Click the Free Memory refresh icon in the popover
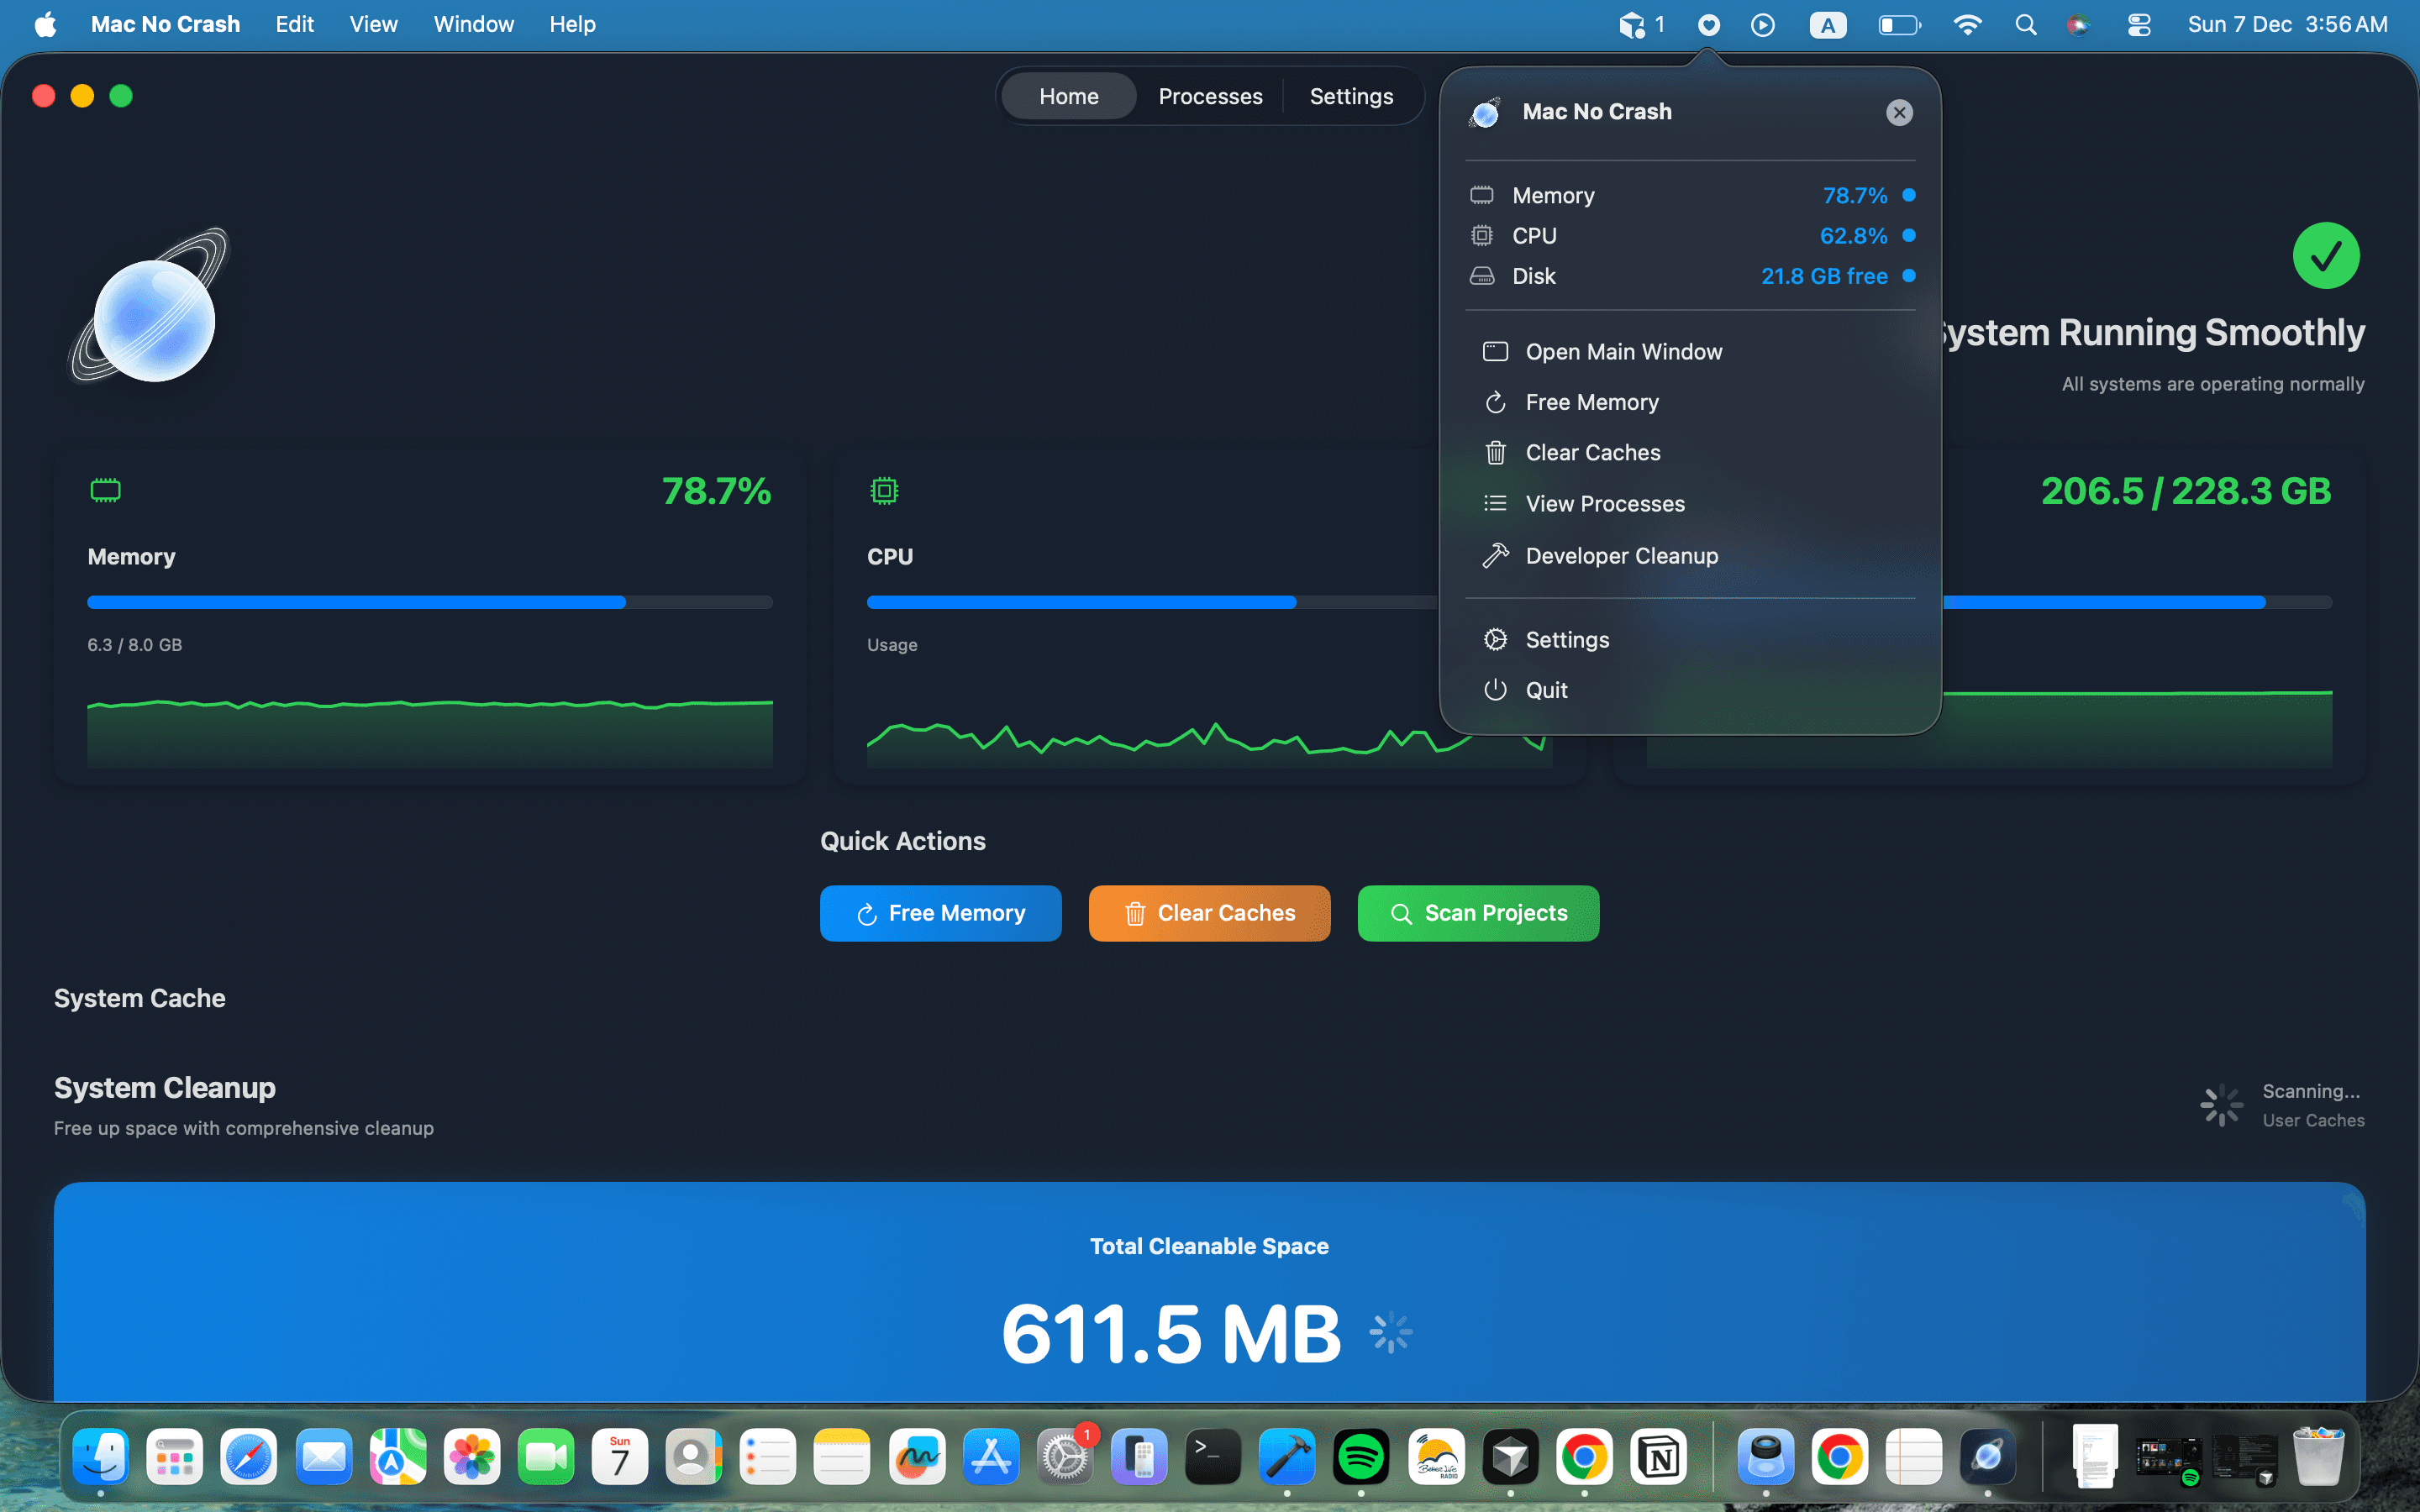This screenshot has height=1512, width=2420. [1496, 402]
